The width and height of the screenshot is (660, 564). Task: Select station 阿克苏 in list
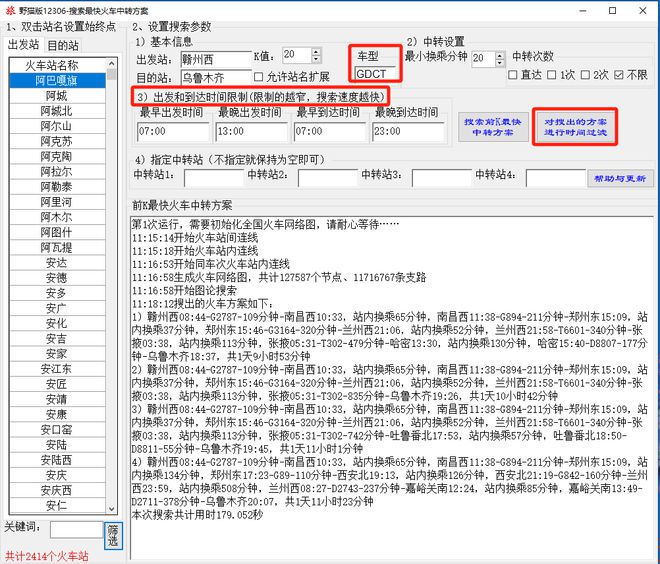pyautogui.click(x=57, y=141)
